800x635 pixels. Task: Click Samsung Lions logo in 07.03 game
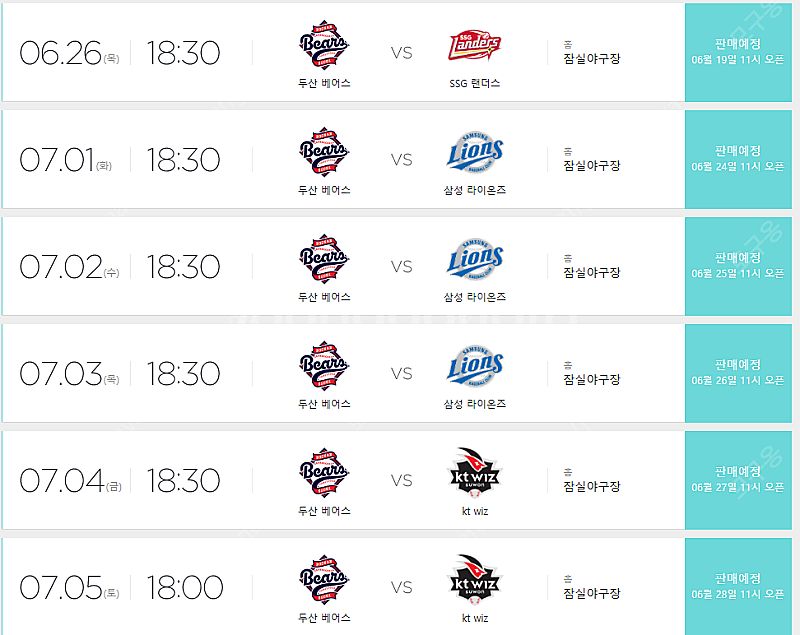[x=474, y=366]
